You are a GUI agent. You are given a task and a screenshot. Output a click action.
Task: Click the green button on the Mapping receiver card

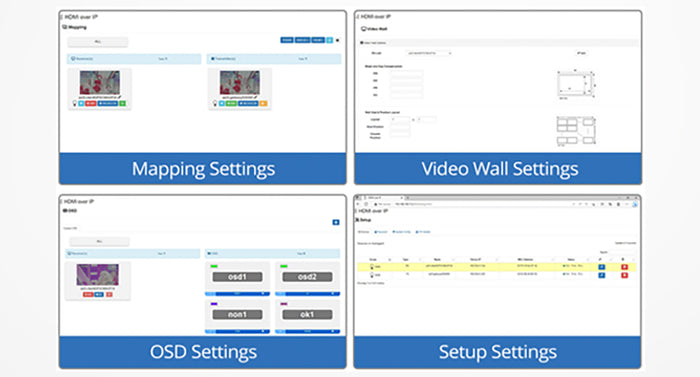[x=122, y=103]
